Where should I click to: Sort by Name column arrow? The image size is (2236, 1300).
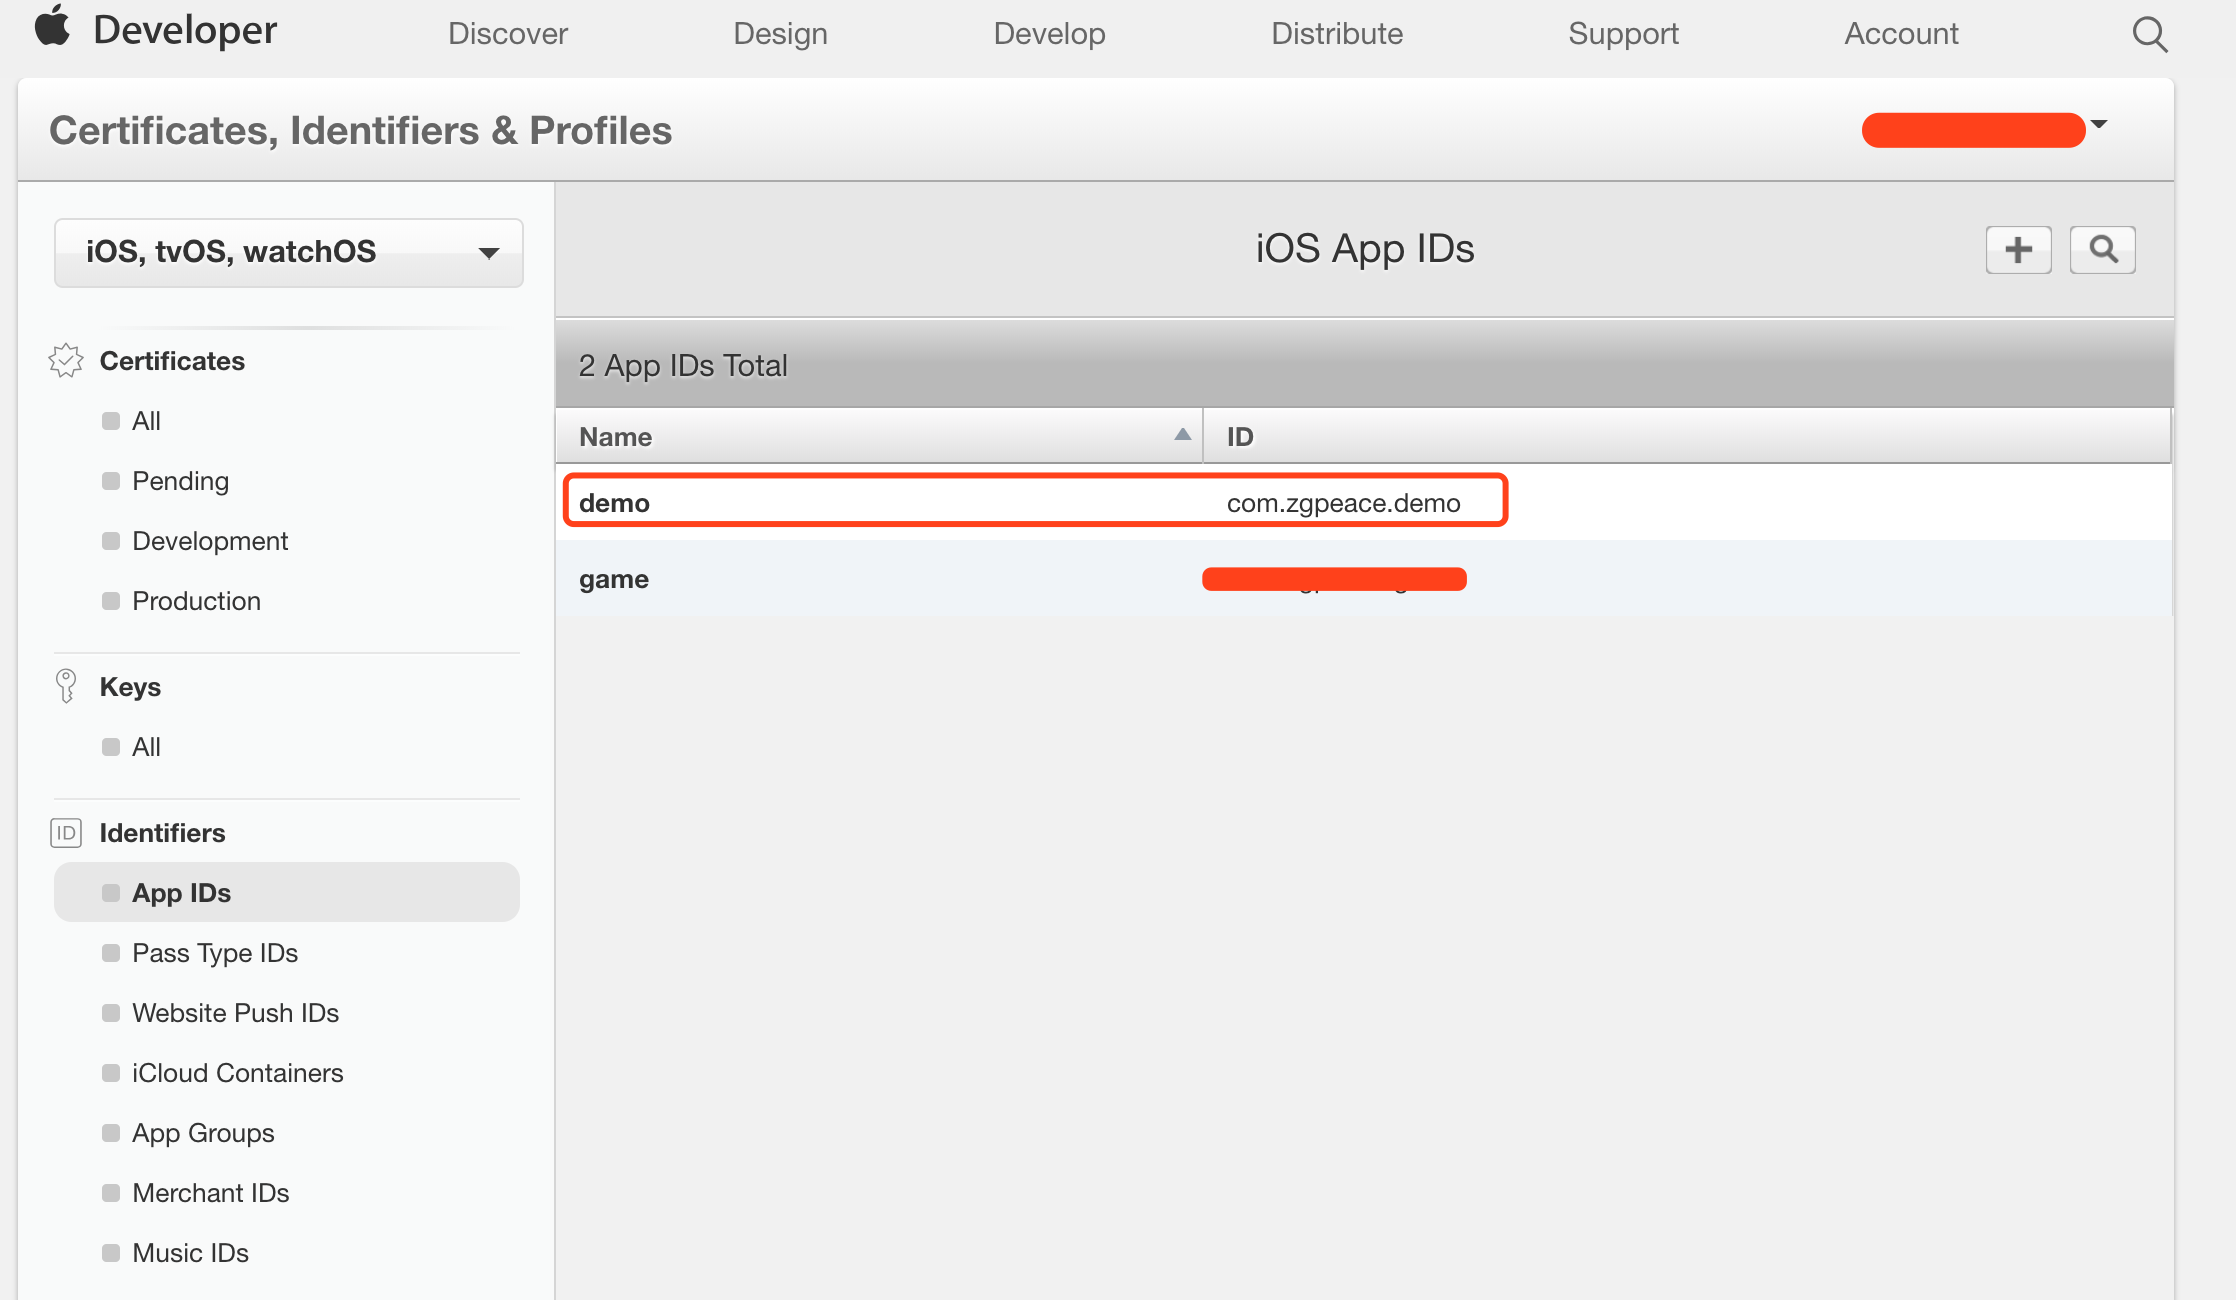[x=1182, y=435]
